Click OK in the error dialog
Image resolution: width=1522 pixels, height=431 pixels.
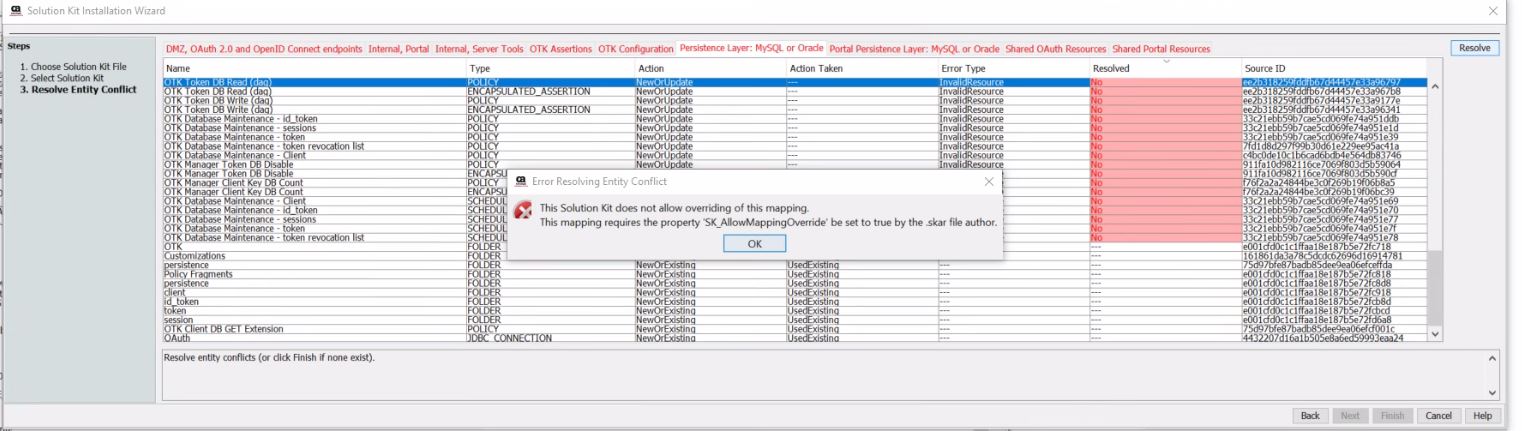point(754,243)
